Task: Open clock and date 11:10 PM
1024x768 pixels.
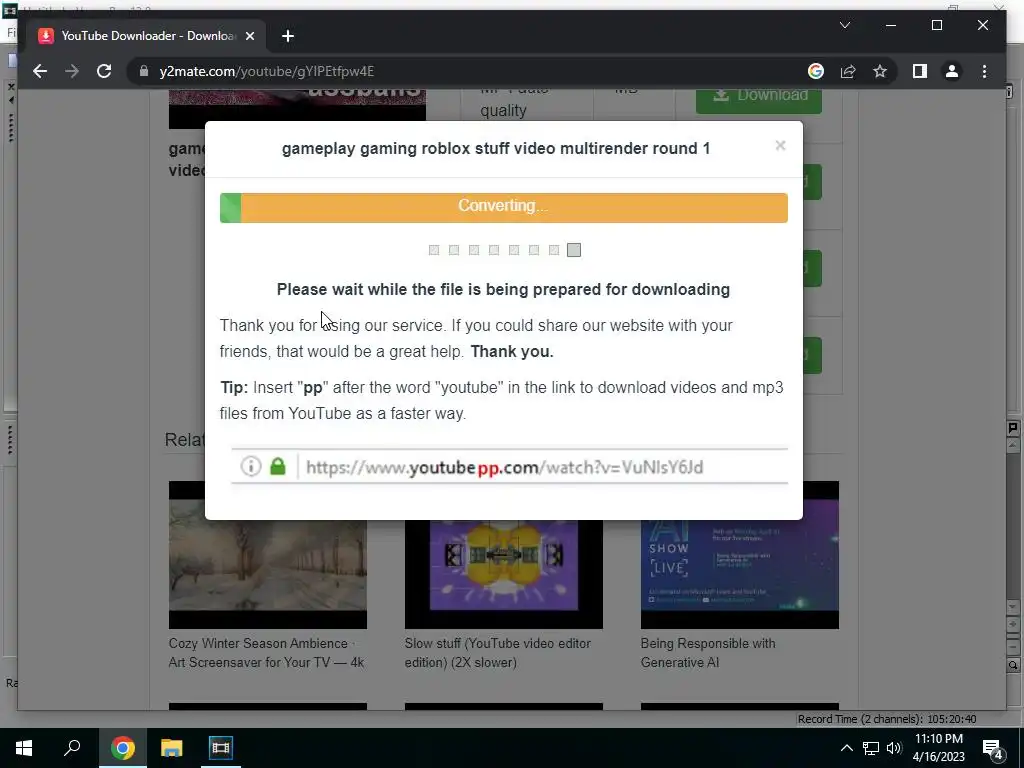Action: (x=938, y=748)
